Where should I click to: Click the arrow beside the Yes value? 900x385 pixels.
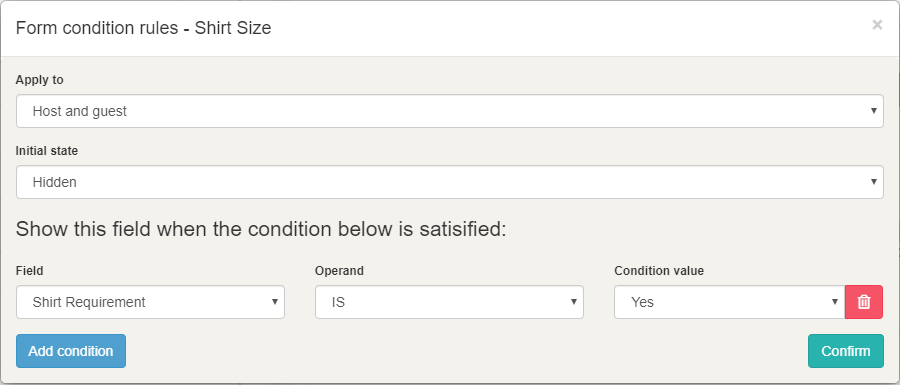(835, 302)
